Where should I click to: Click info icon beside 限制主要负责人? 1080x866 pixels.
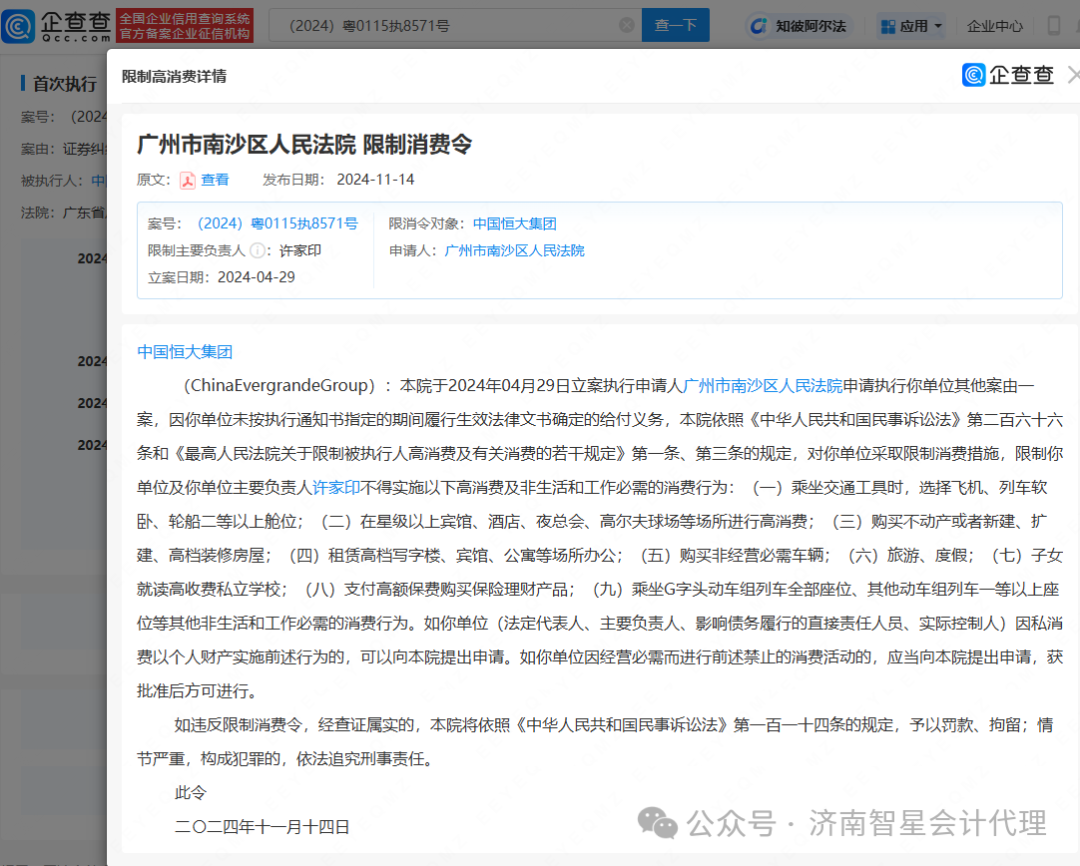tap(257, 251)
